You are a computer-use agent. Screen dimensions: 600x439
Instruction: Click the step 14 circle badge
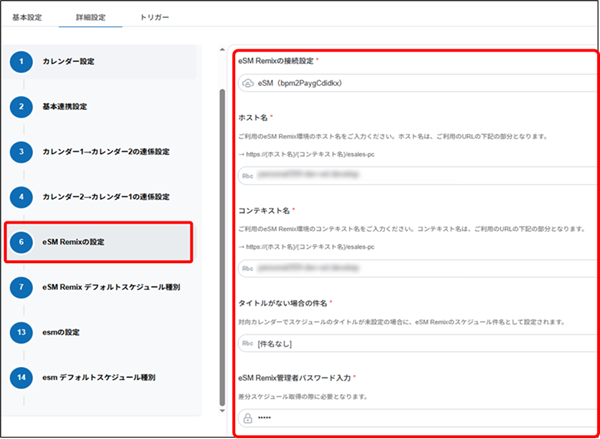pyautogui.click(x=20, y=378)
